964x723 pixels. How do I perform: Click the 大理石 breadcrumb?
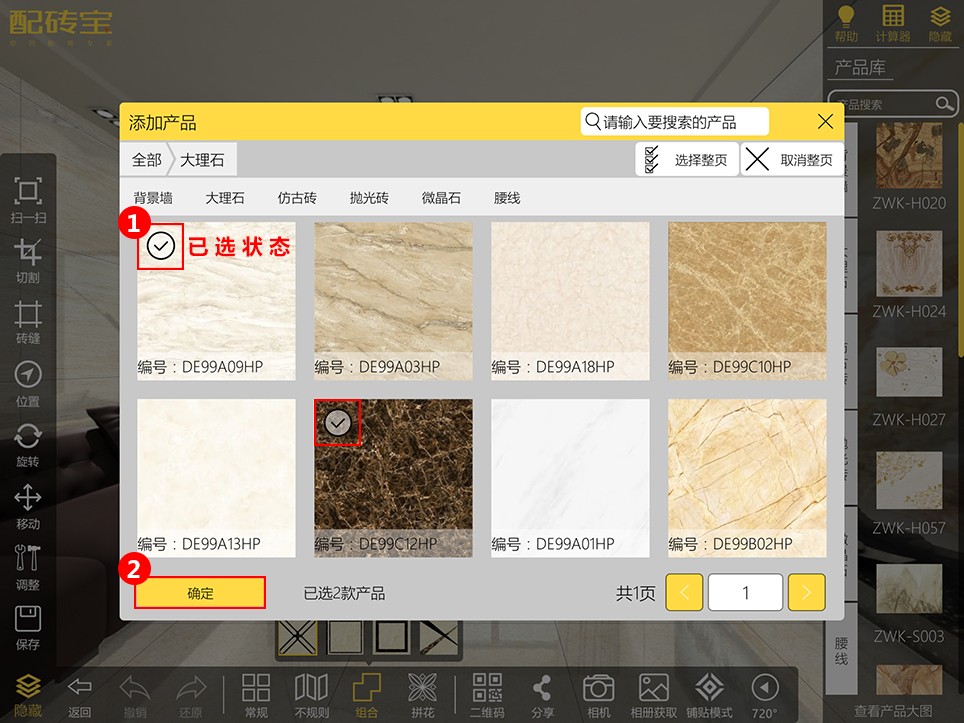(x=203, y=160)
